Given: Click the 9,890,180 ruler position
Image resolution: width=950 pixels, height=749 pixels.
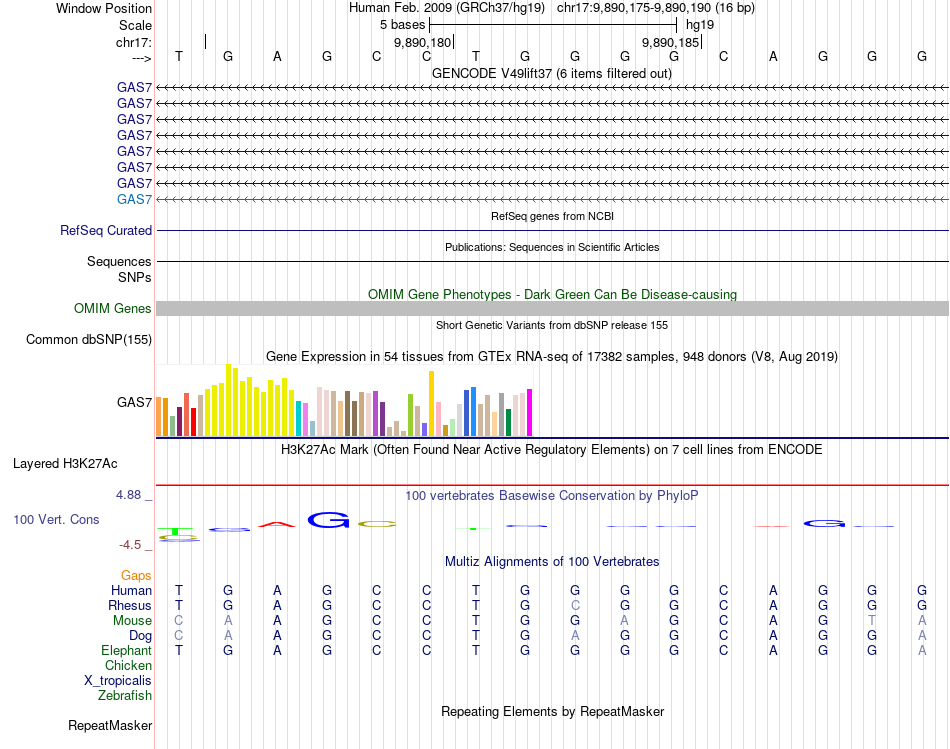Looking at the screenshot, I should 422,42.
